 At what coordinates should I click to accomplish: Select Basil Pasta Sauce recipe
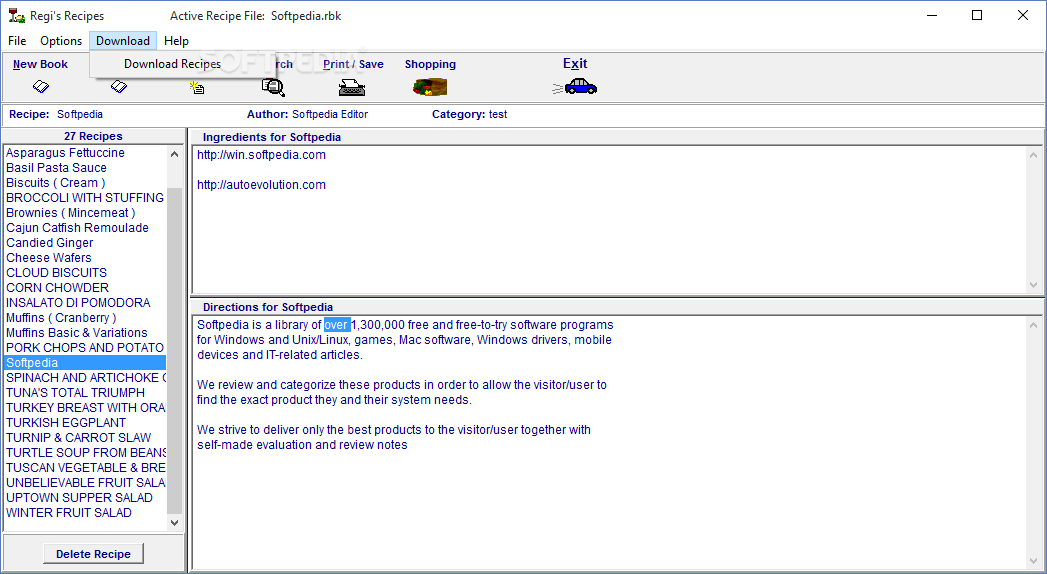(x=85, y=168)
